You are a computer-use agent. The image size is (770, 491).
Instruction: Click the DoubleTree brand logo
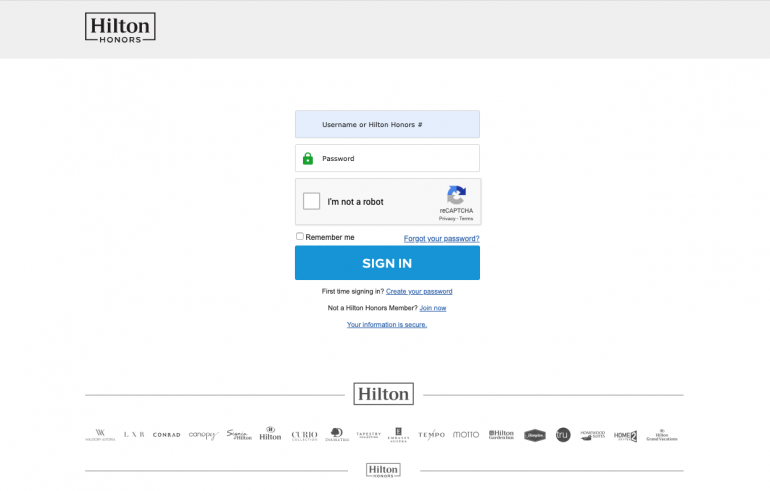pyautogui.click(x=337, y=435)
